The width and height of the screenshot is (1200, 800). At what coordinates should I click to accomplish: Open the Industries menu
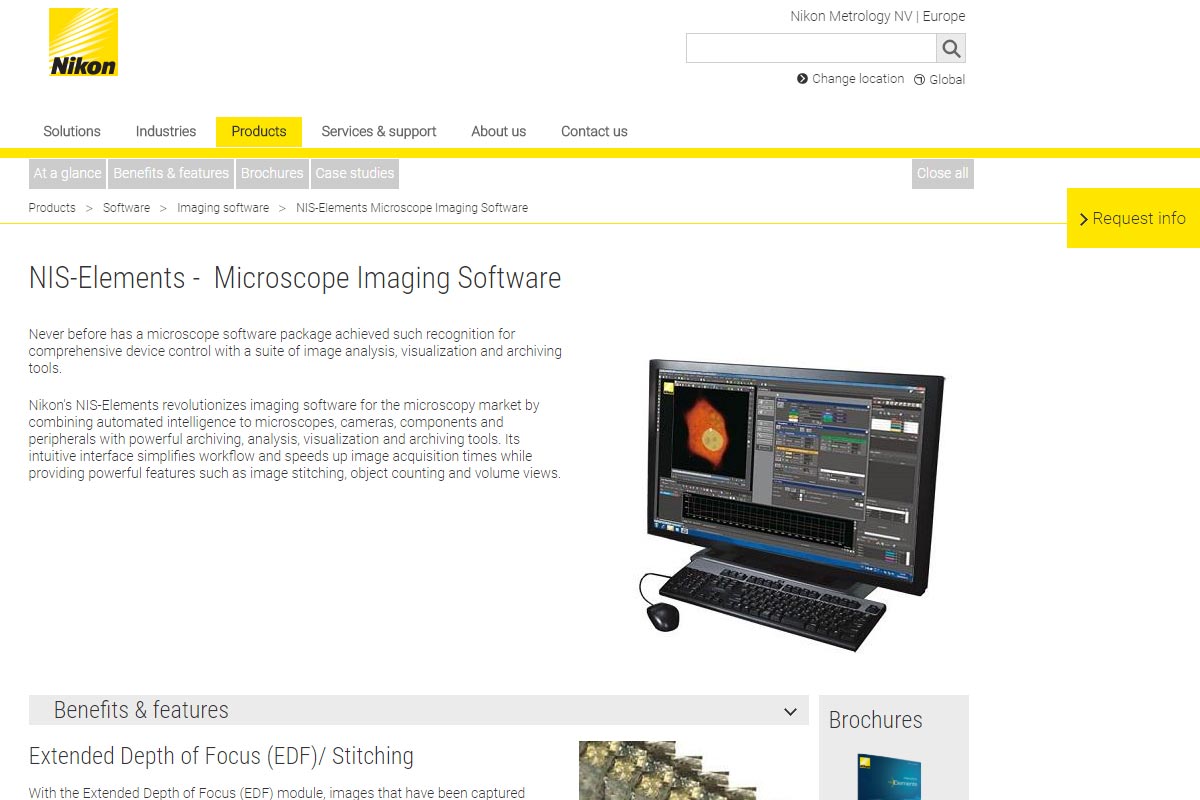[166, 131]
